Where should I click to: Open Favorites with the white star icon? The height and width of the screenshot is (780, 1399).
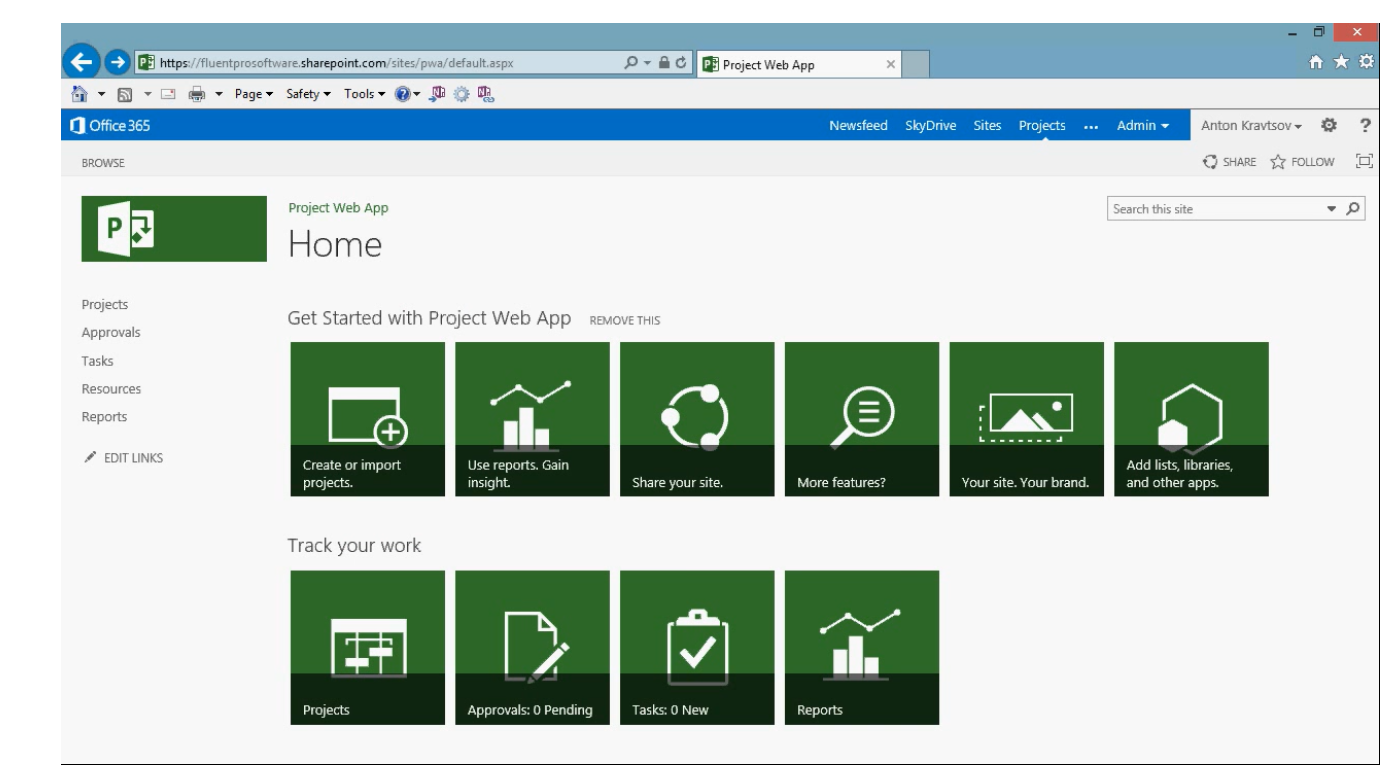tap(1341, 63)
